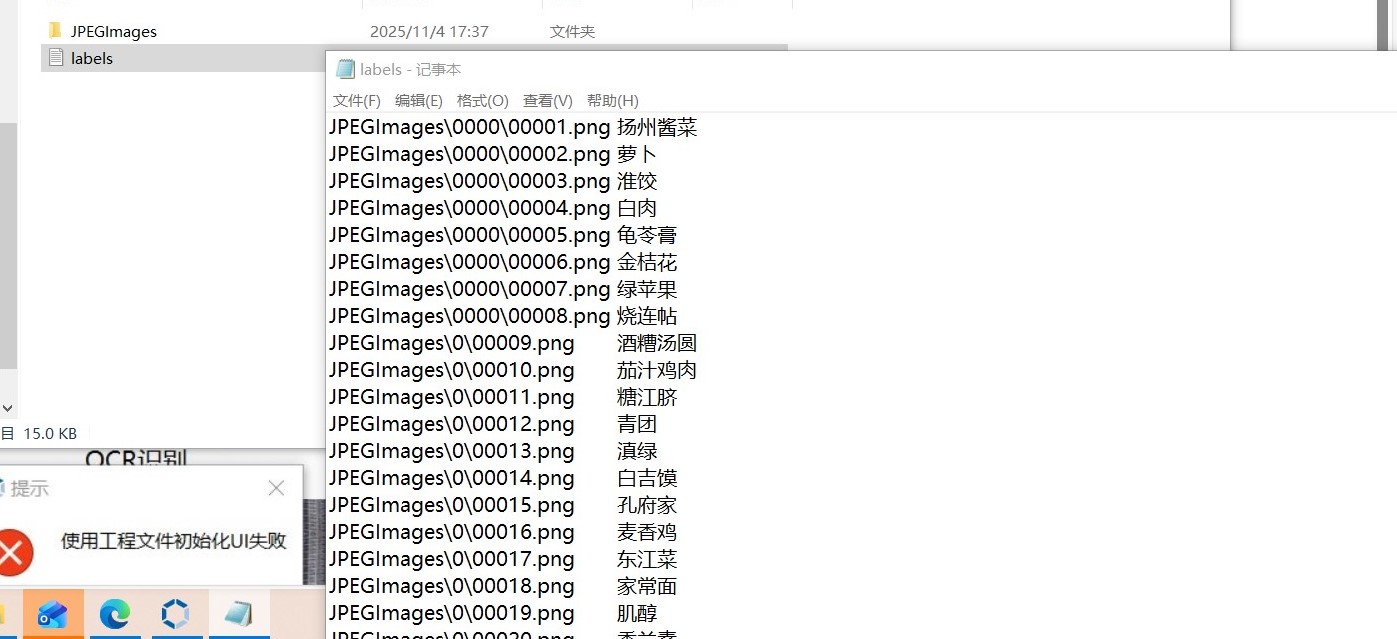Image resolution: width=1397 pixels, height=639 pixels.
Task: Click the 使用工程文件初始化UI失败 message text
Action: click(x=174, y=541)
